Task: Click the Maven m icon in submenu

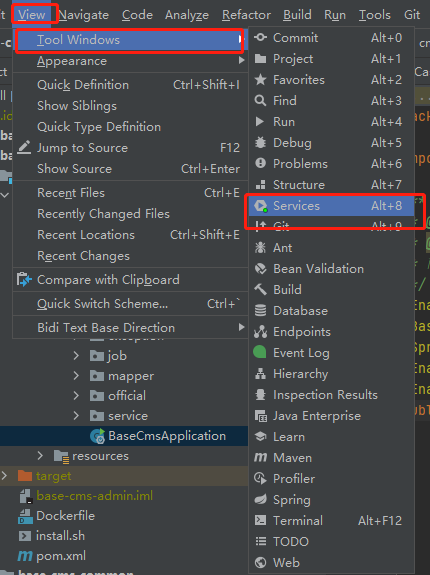Action: [x=260, y=458]
